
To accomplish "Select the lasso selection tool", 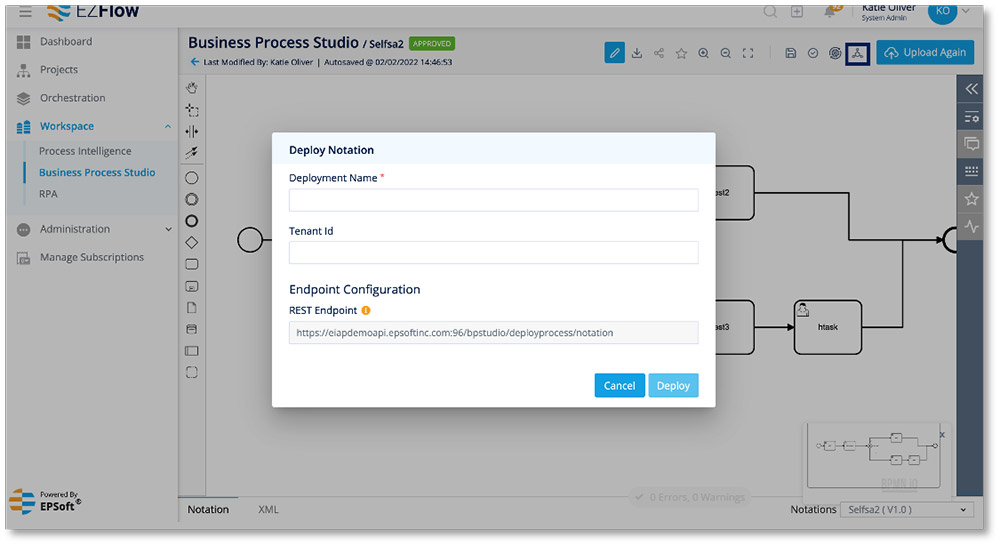I will click(191, 110).
